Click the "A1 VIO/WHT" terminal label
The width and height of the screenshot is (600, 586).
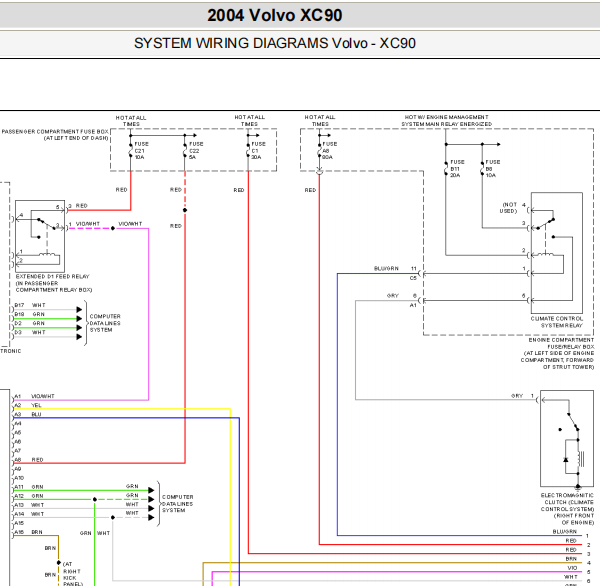click(x=34, y=396)
